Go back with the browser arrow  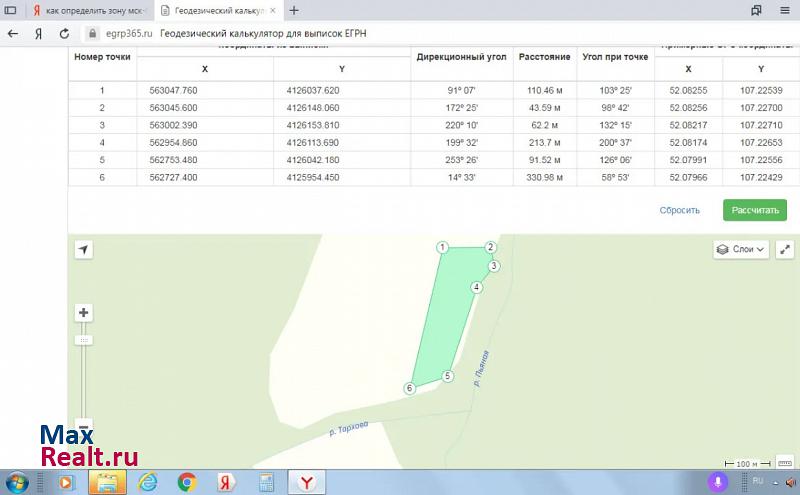click(13, 33)
